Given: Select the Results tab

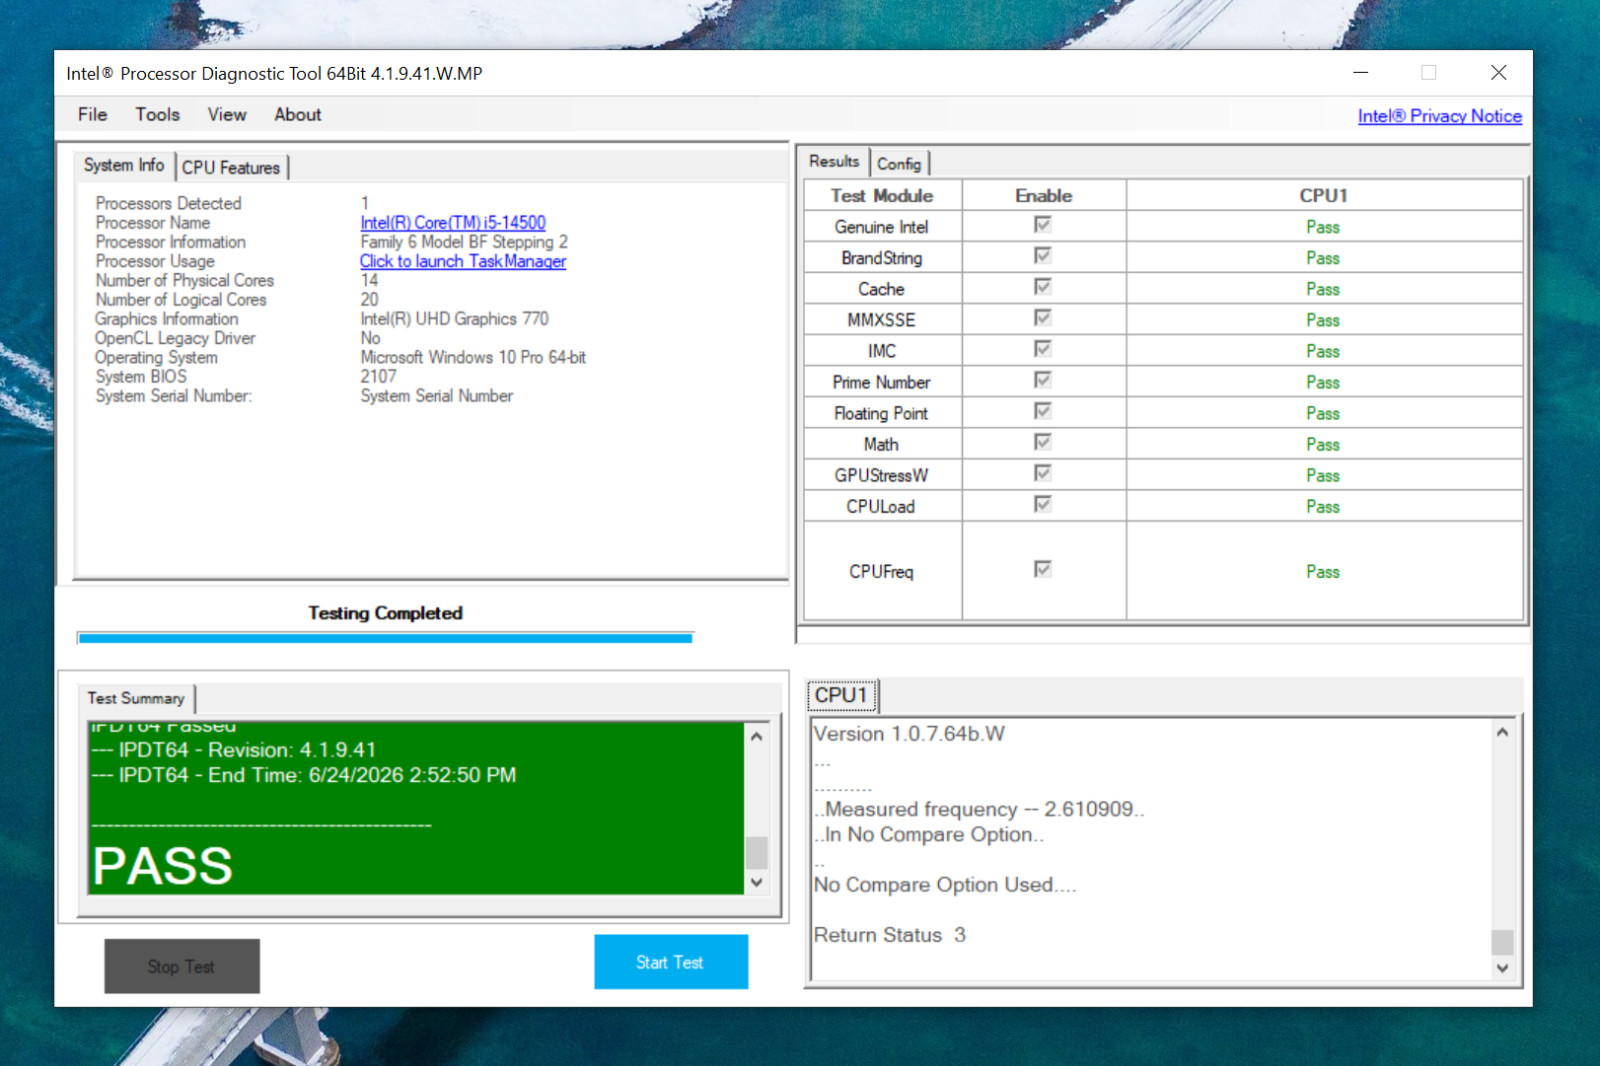Looking at the screenshot, I should pyautogui.click(x=834, y=161).
